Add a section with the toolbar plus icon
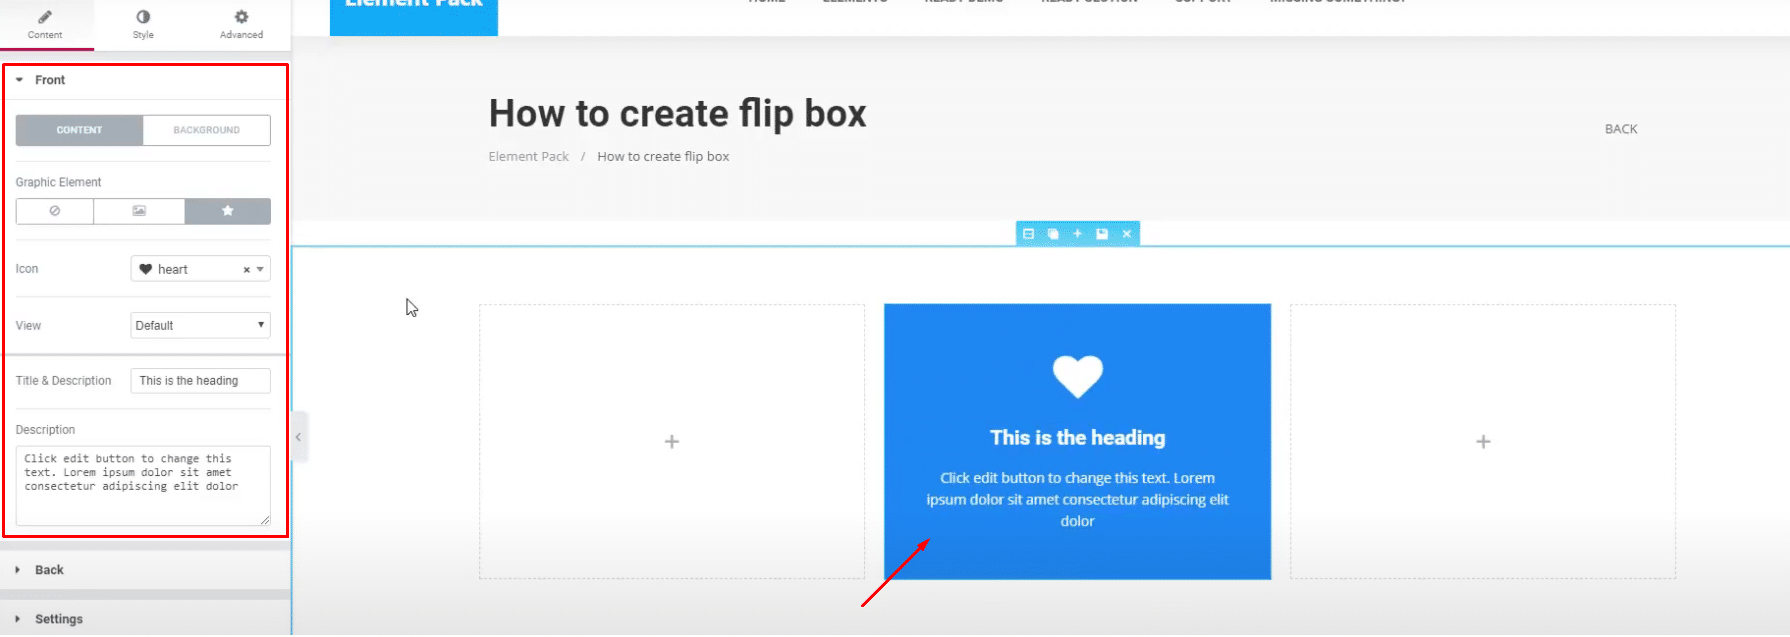Viewport: 1790px width, 637px height. point(1077,234)
